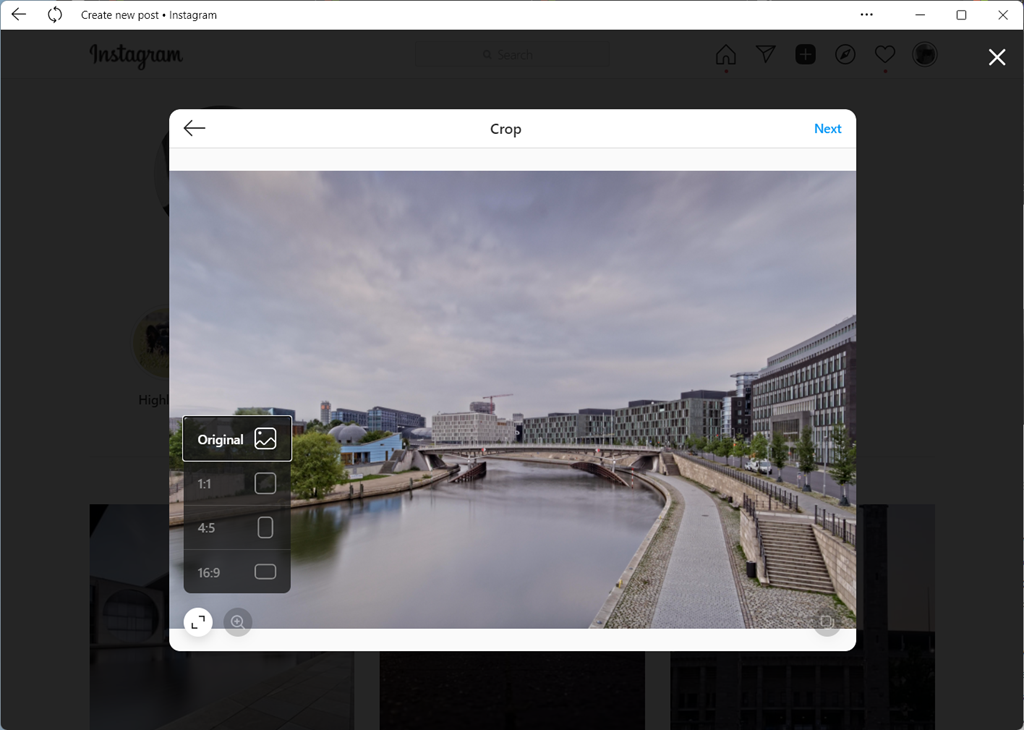This screenshot has width=1024, height=730.
Task: Open the direct messages paper plane icon
Action: point(766,55)
